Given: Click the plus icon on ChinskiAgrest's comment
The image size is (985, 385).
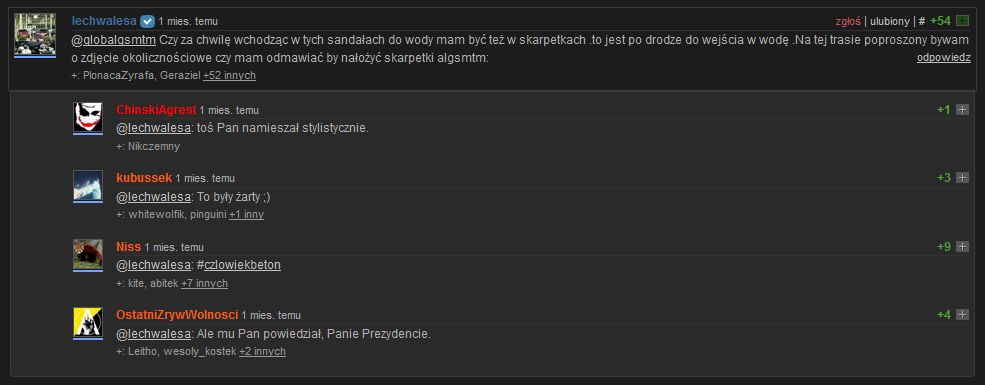Looking at the screenshot, I should (x=962, y=110).
